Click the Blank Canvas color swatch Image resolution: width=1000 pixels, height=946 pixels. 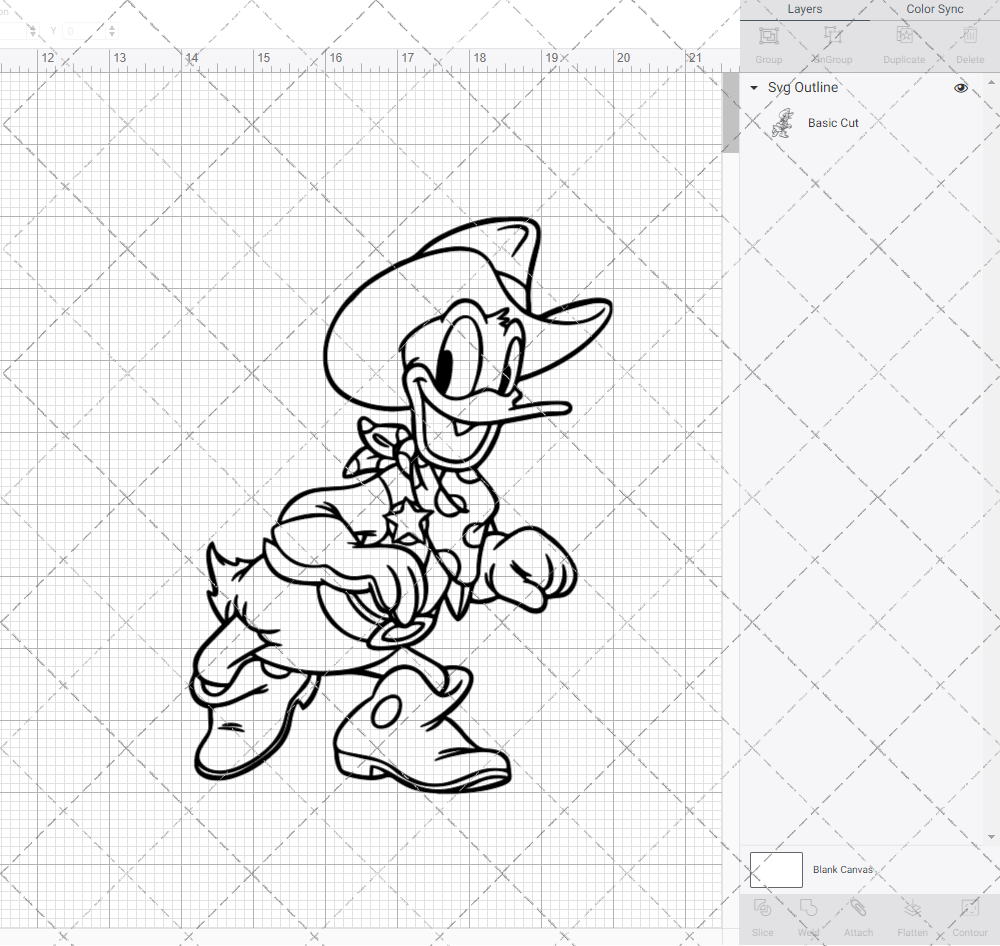pos(776,869)
